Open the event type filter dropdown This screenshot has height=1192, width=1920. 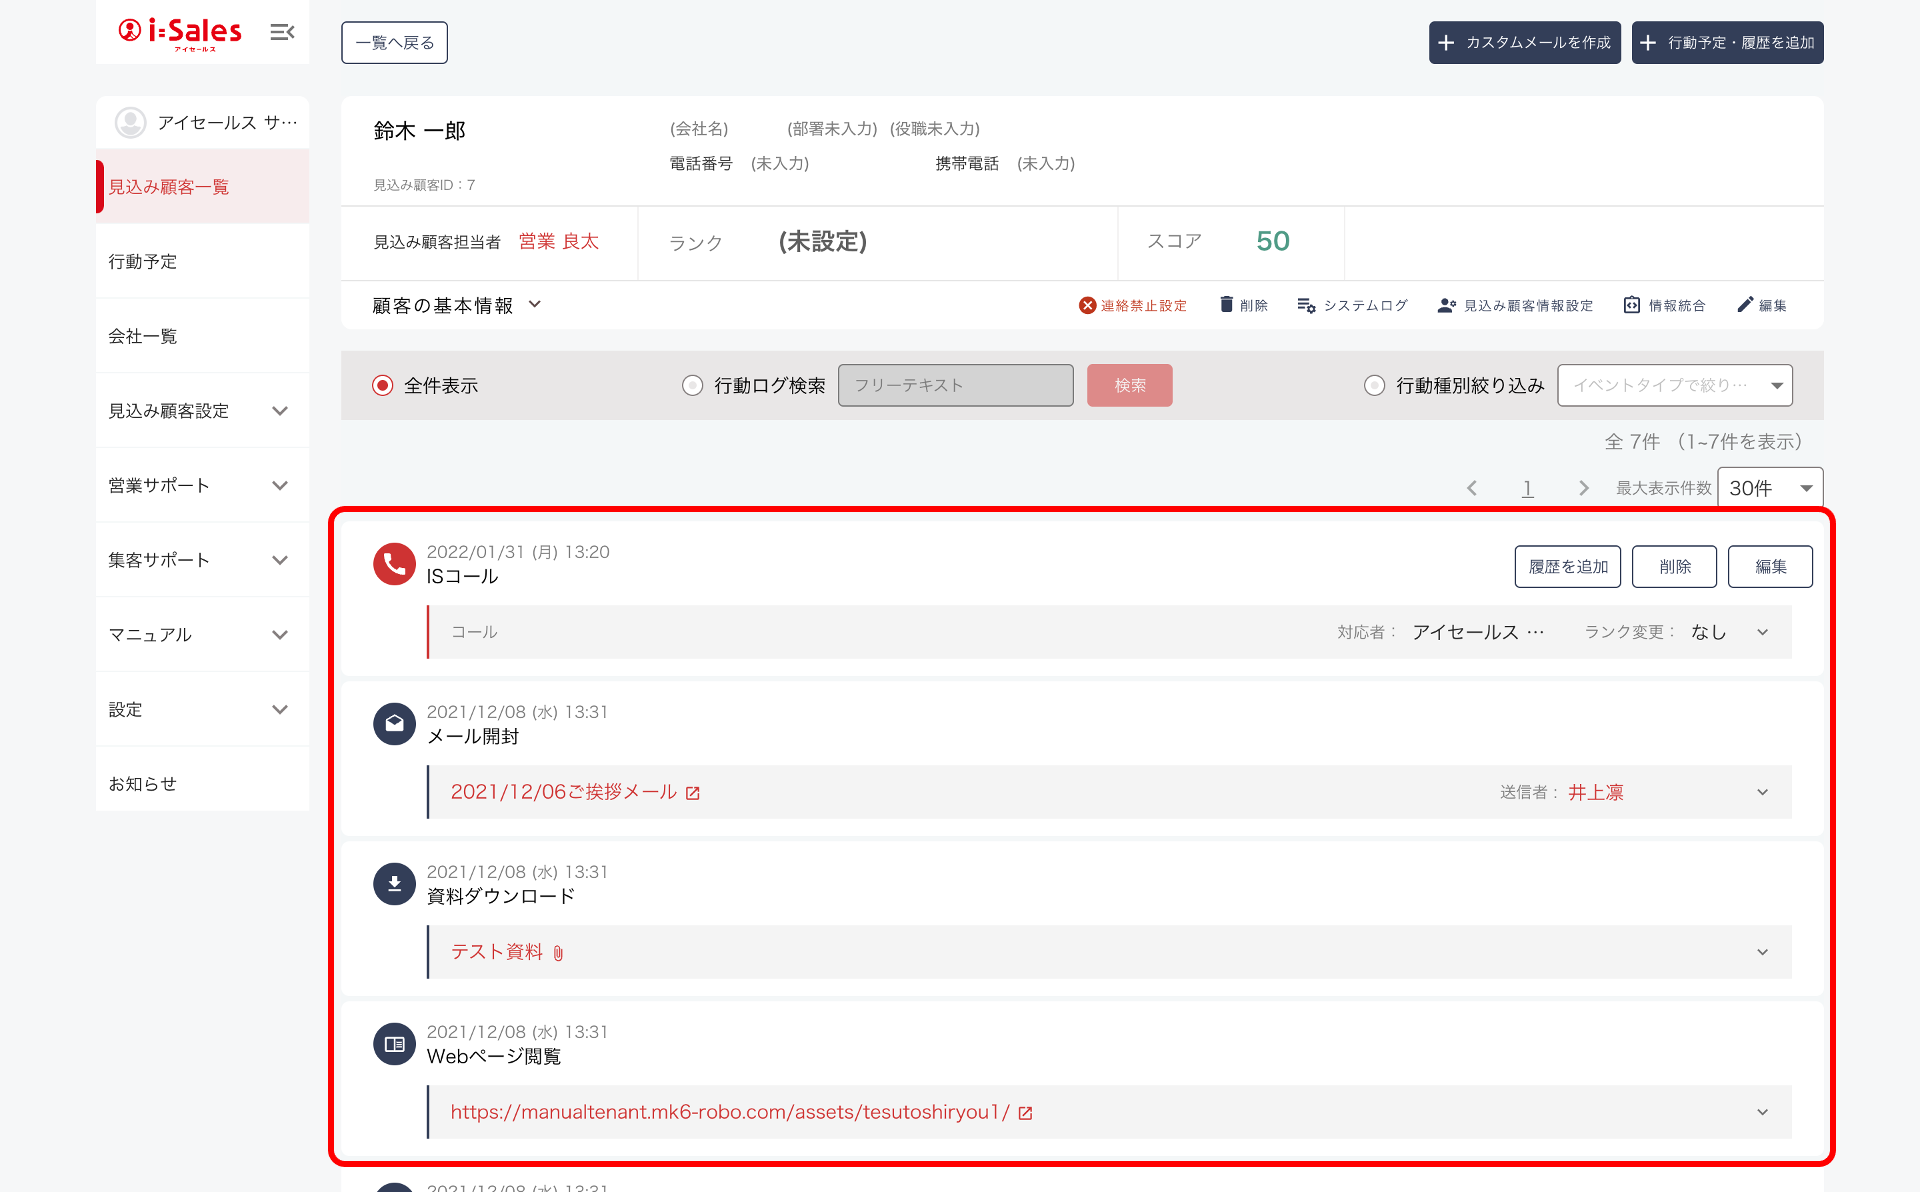pos(1675,386)
